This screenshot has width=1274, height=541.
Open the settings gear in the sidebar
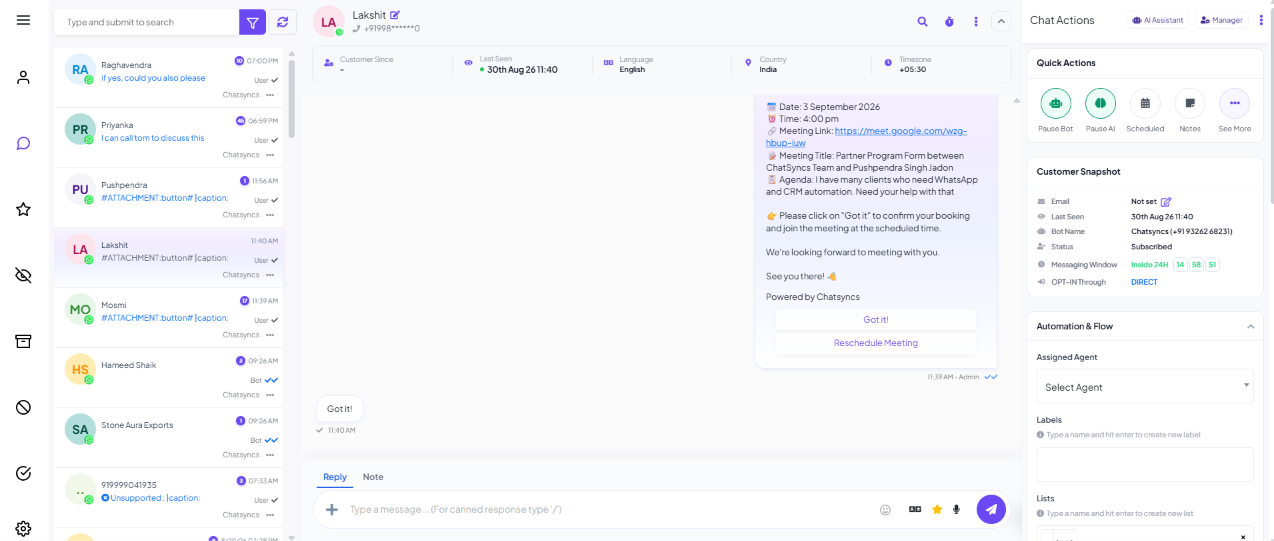[x=23, y=528]
